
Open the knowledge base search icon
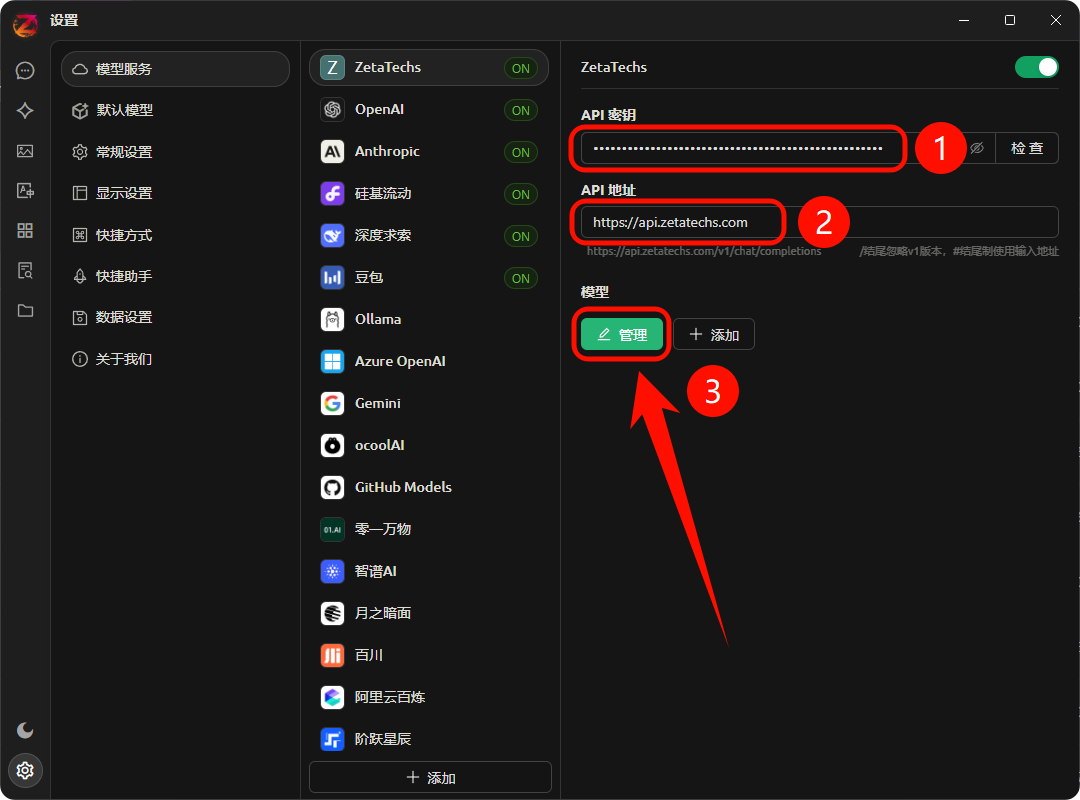tap(25, 271)
